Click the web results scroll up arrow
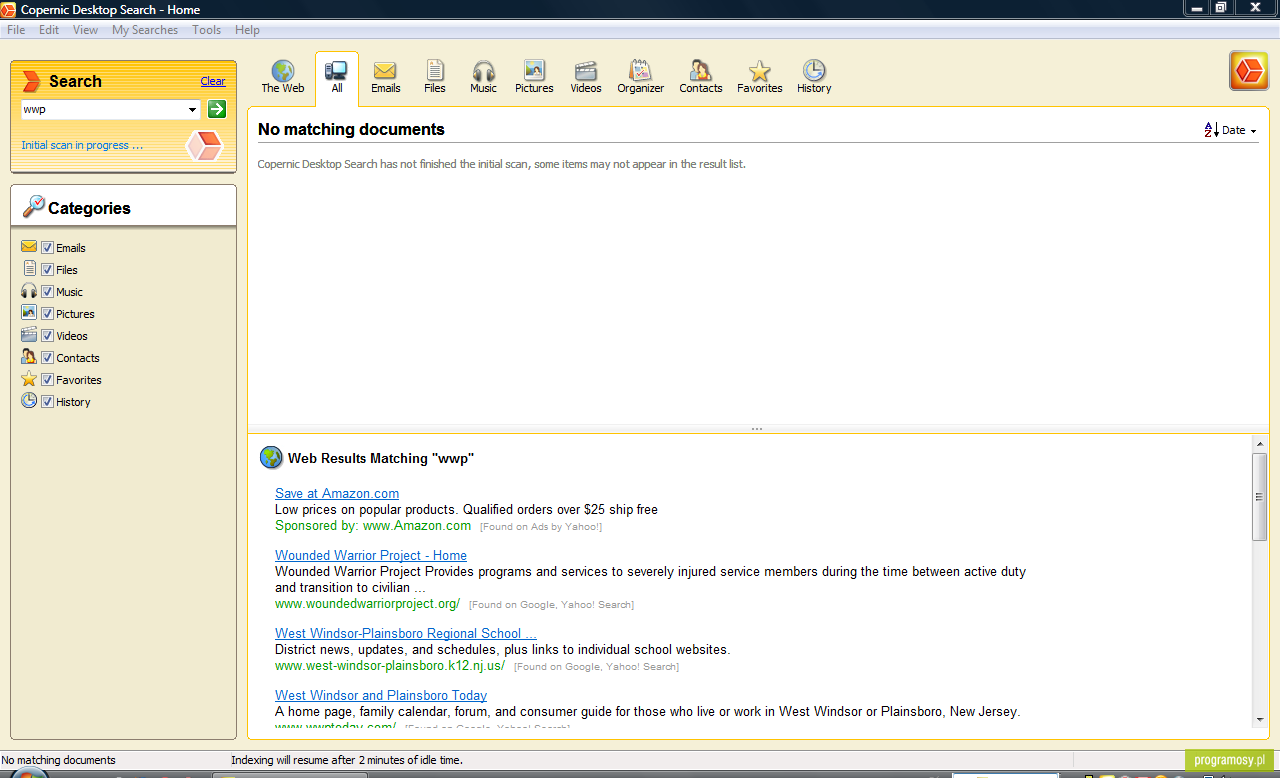 (x=1259, y=443)
